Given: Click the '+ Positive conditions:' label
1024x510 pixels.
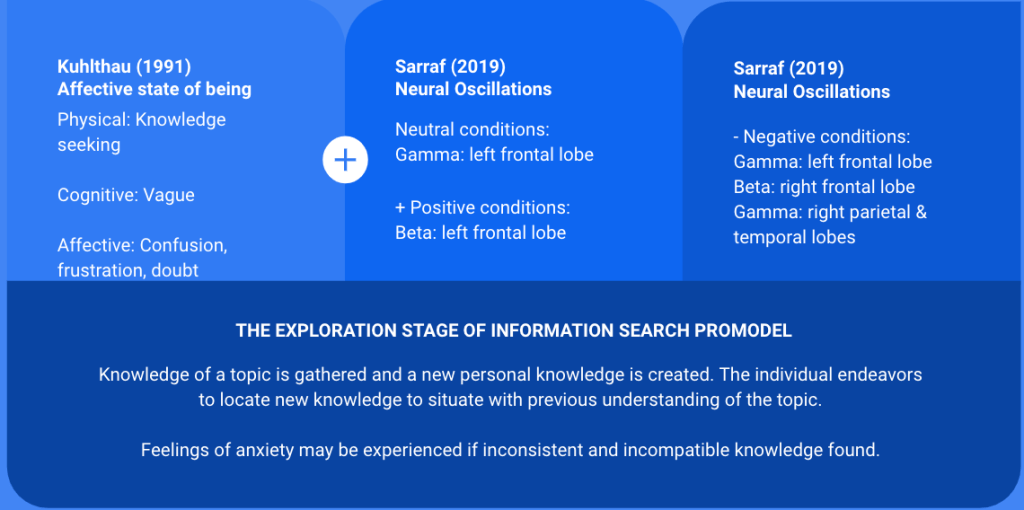Looking at the screenshot, I should 482,208.
